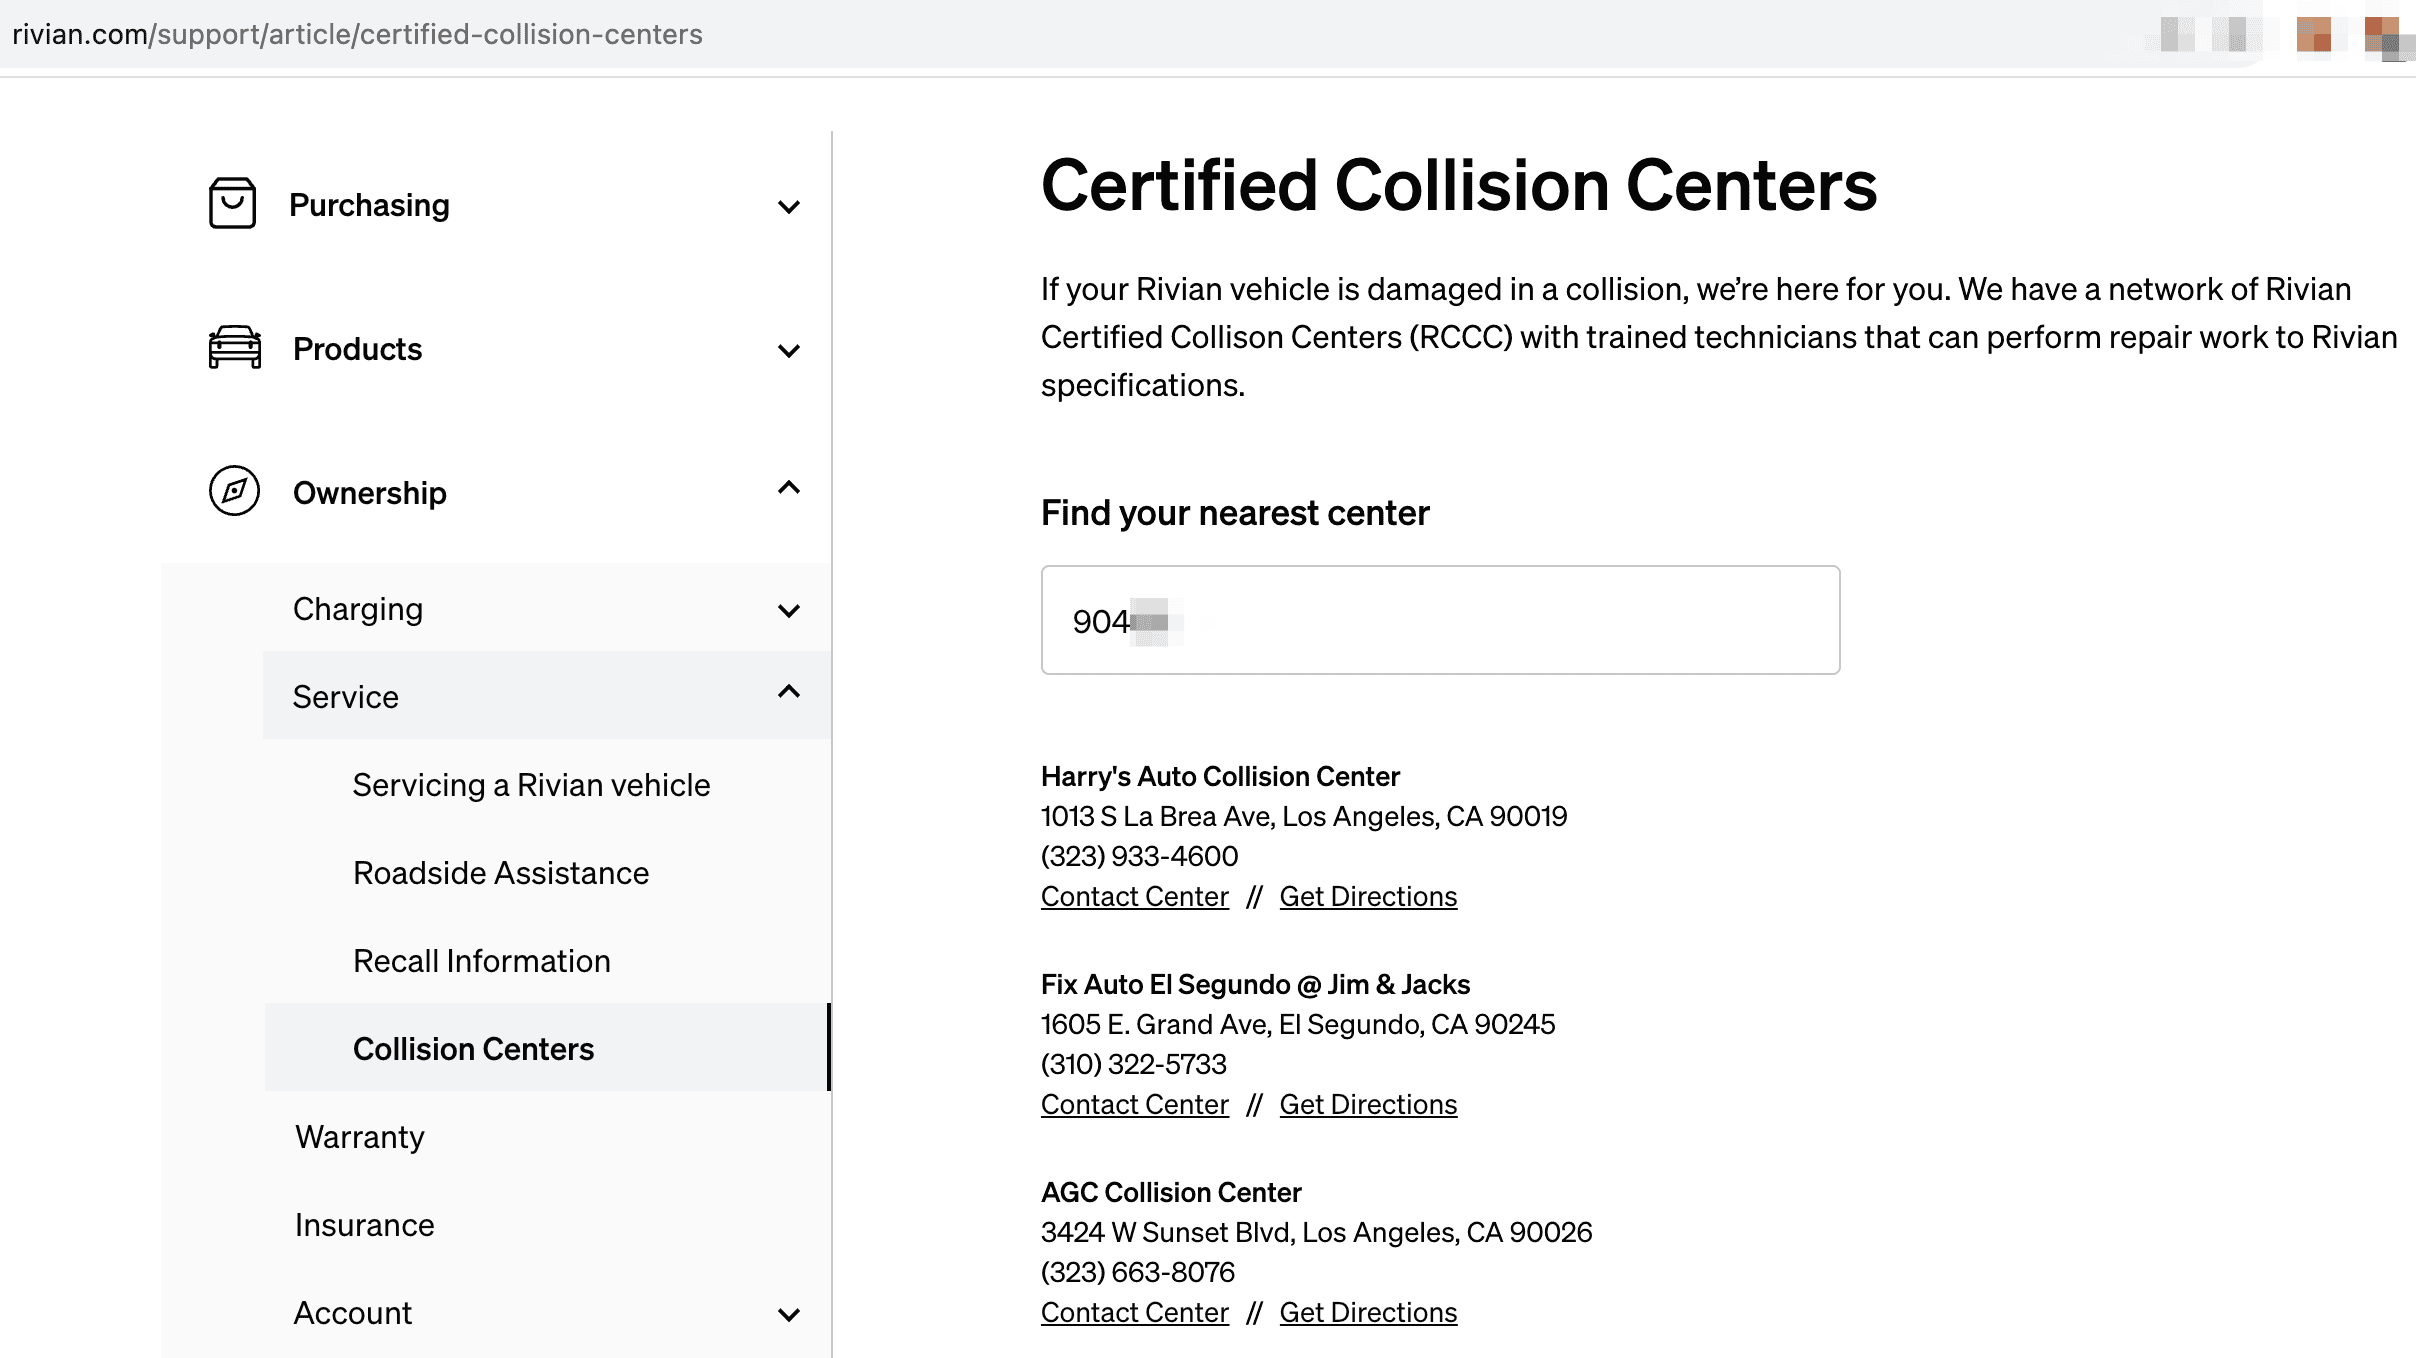Contact Center link for AGC Collision Center

1134,1313
